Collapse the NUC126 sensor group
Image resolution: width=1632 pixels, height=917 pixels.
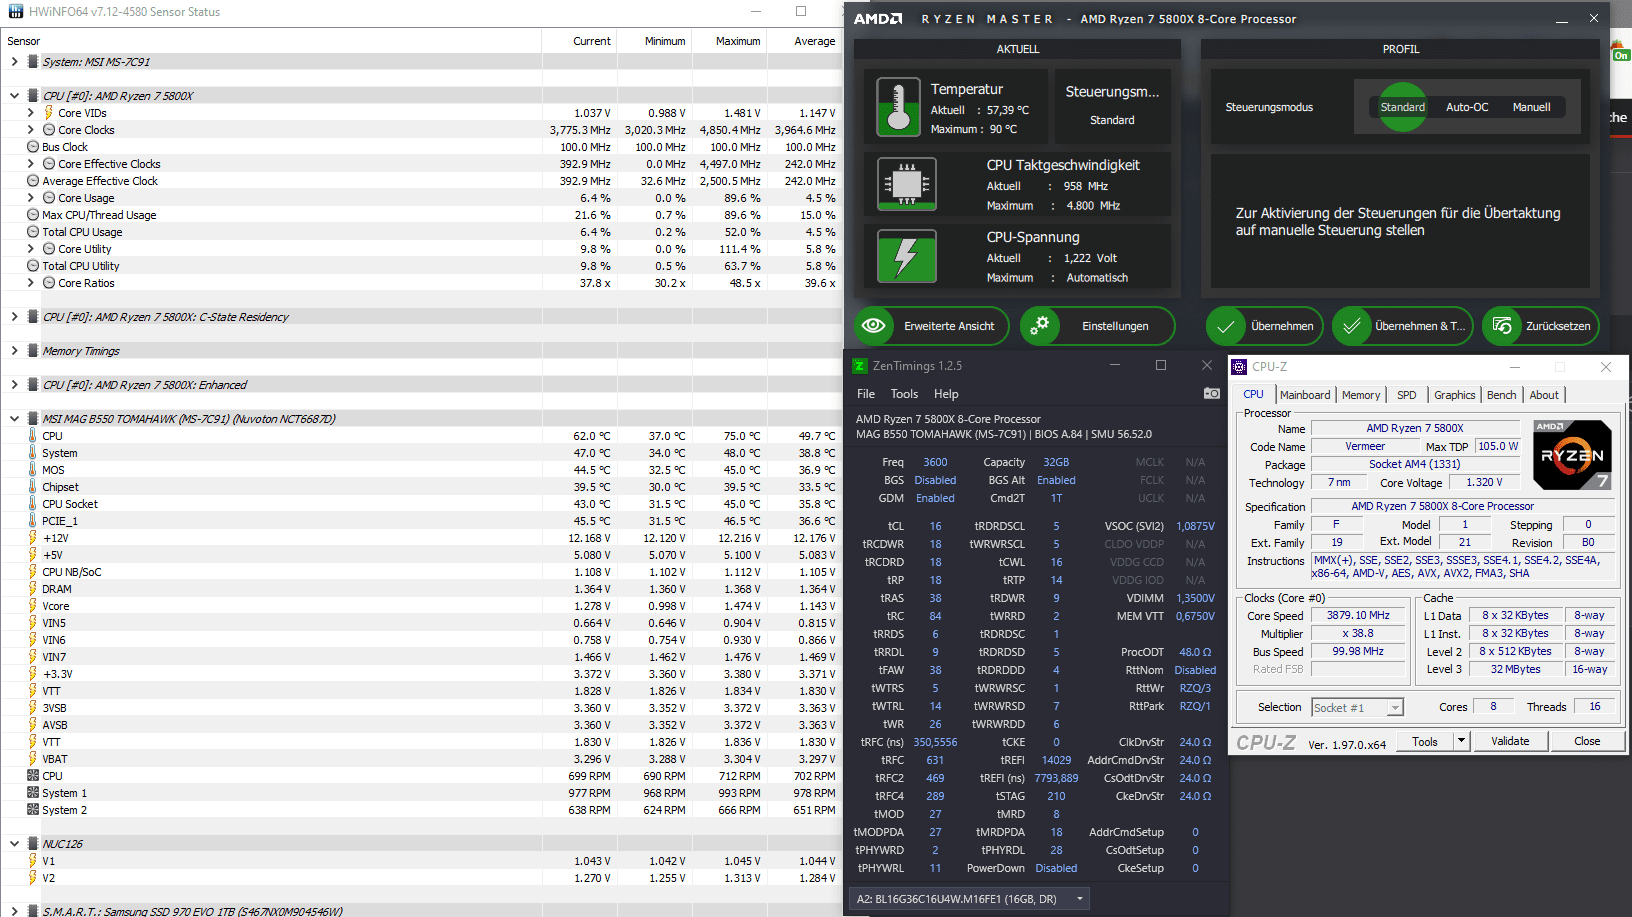[14, 844]
